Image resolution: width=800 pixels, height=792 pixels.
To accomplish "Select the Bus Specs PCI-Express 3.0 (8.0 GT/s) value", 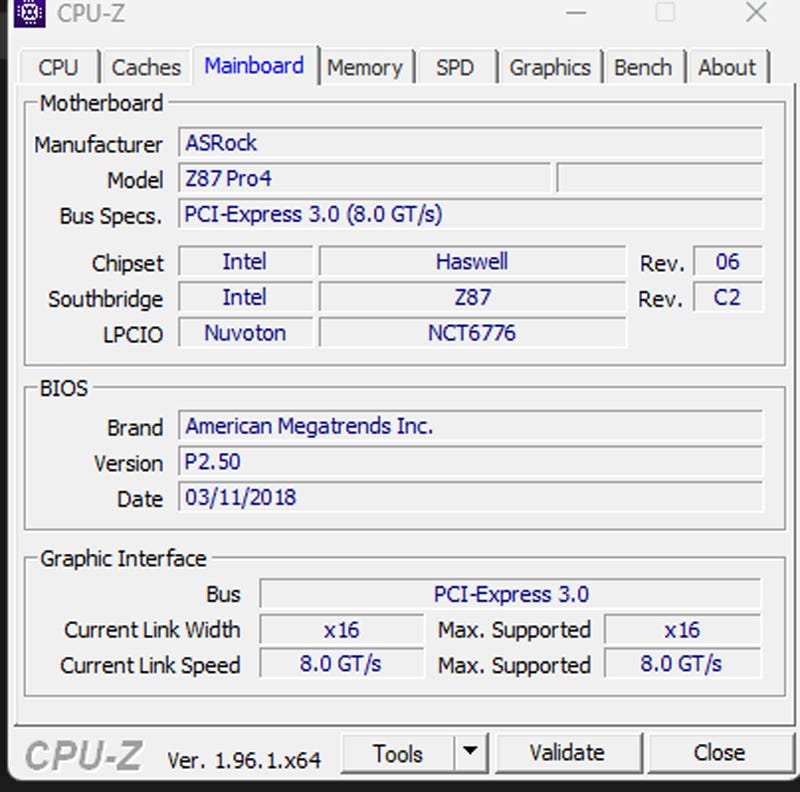I will (x=470, y=214).
